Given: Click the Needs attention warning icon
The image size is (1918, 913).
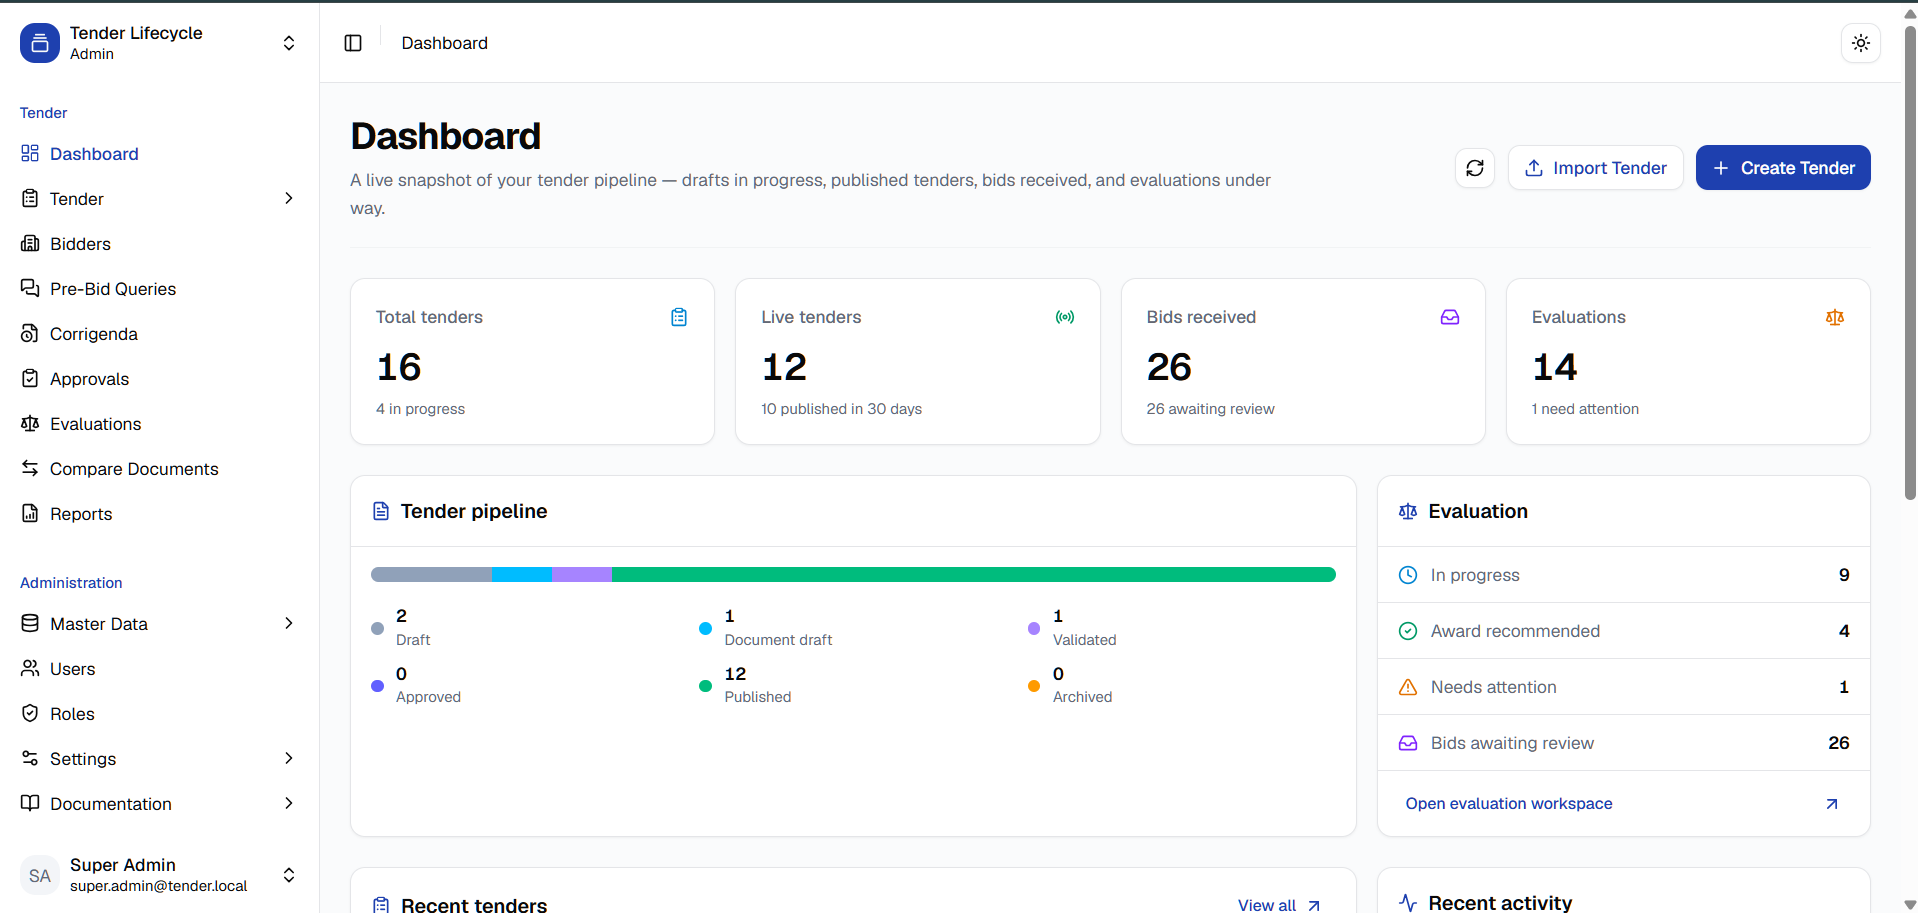Looking at the screenshot, I should (1408, 687).
